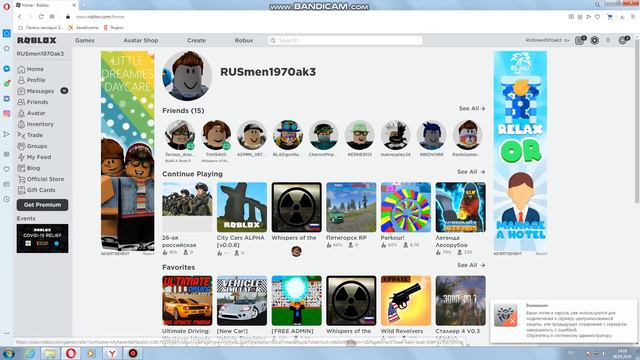Click the heart bookmark icon in the address bar

pos(598,17)
